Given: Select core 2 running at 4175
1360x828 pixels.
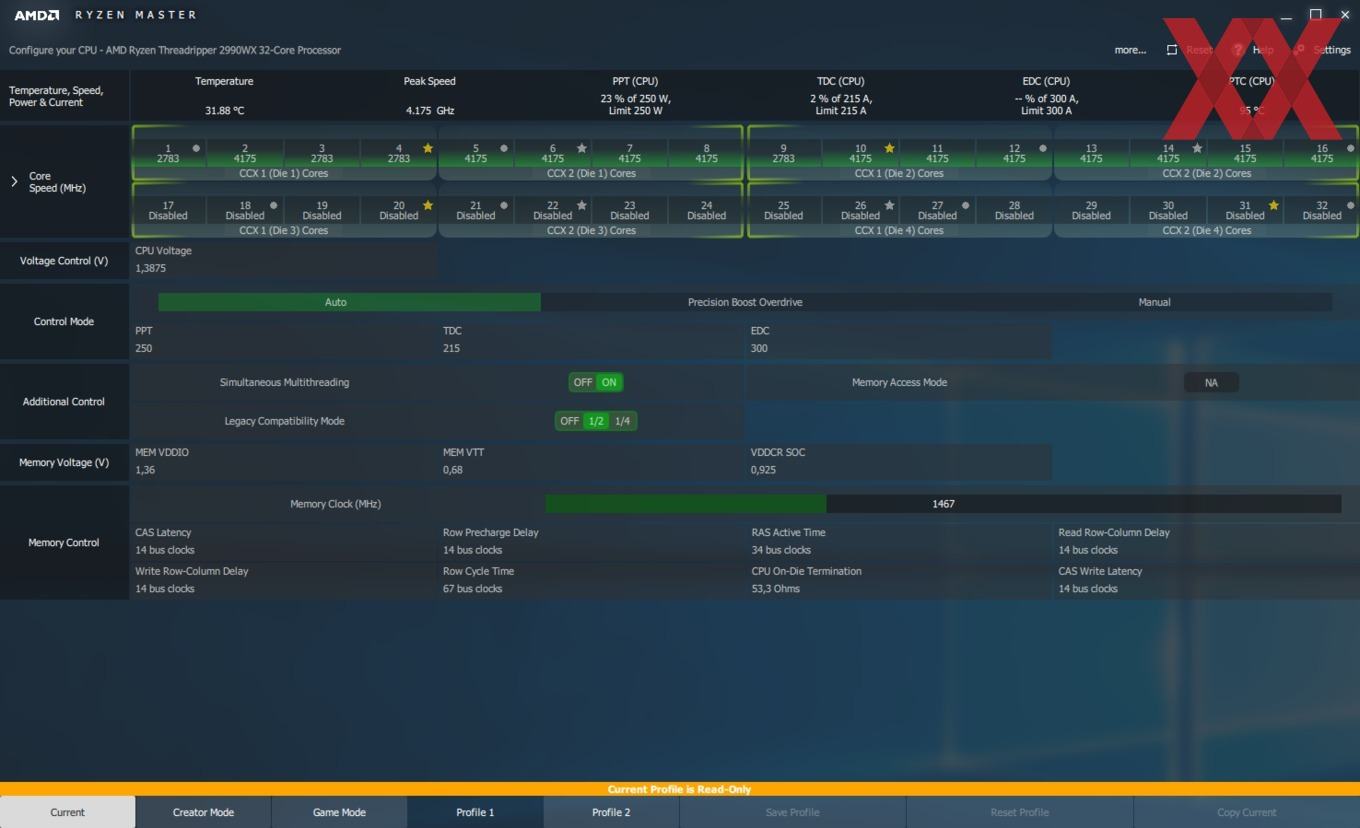Looking at the screenshot, I should point(245,153).
